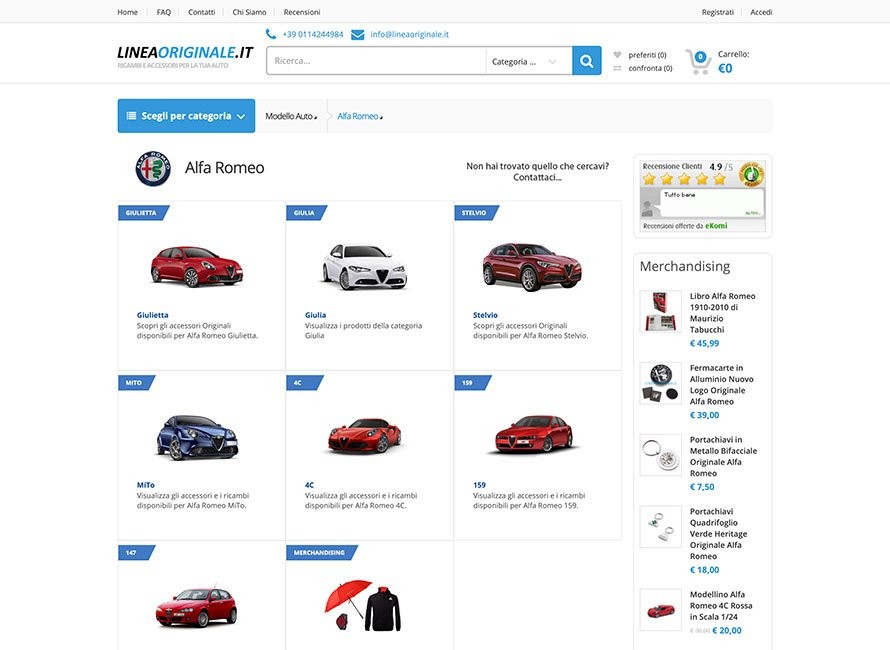Image resolution: width=890 pixels, height=650 pixels.
Task: Expand the Scegli per categoria menu
Action: pyautogui.click(x=186, y=116)
